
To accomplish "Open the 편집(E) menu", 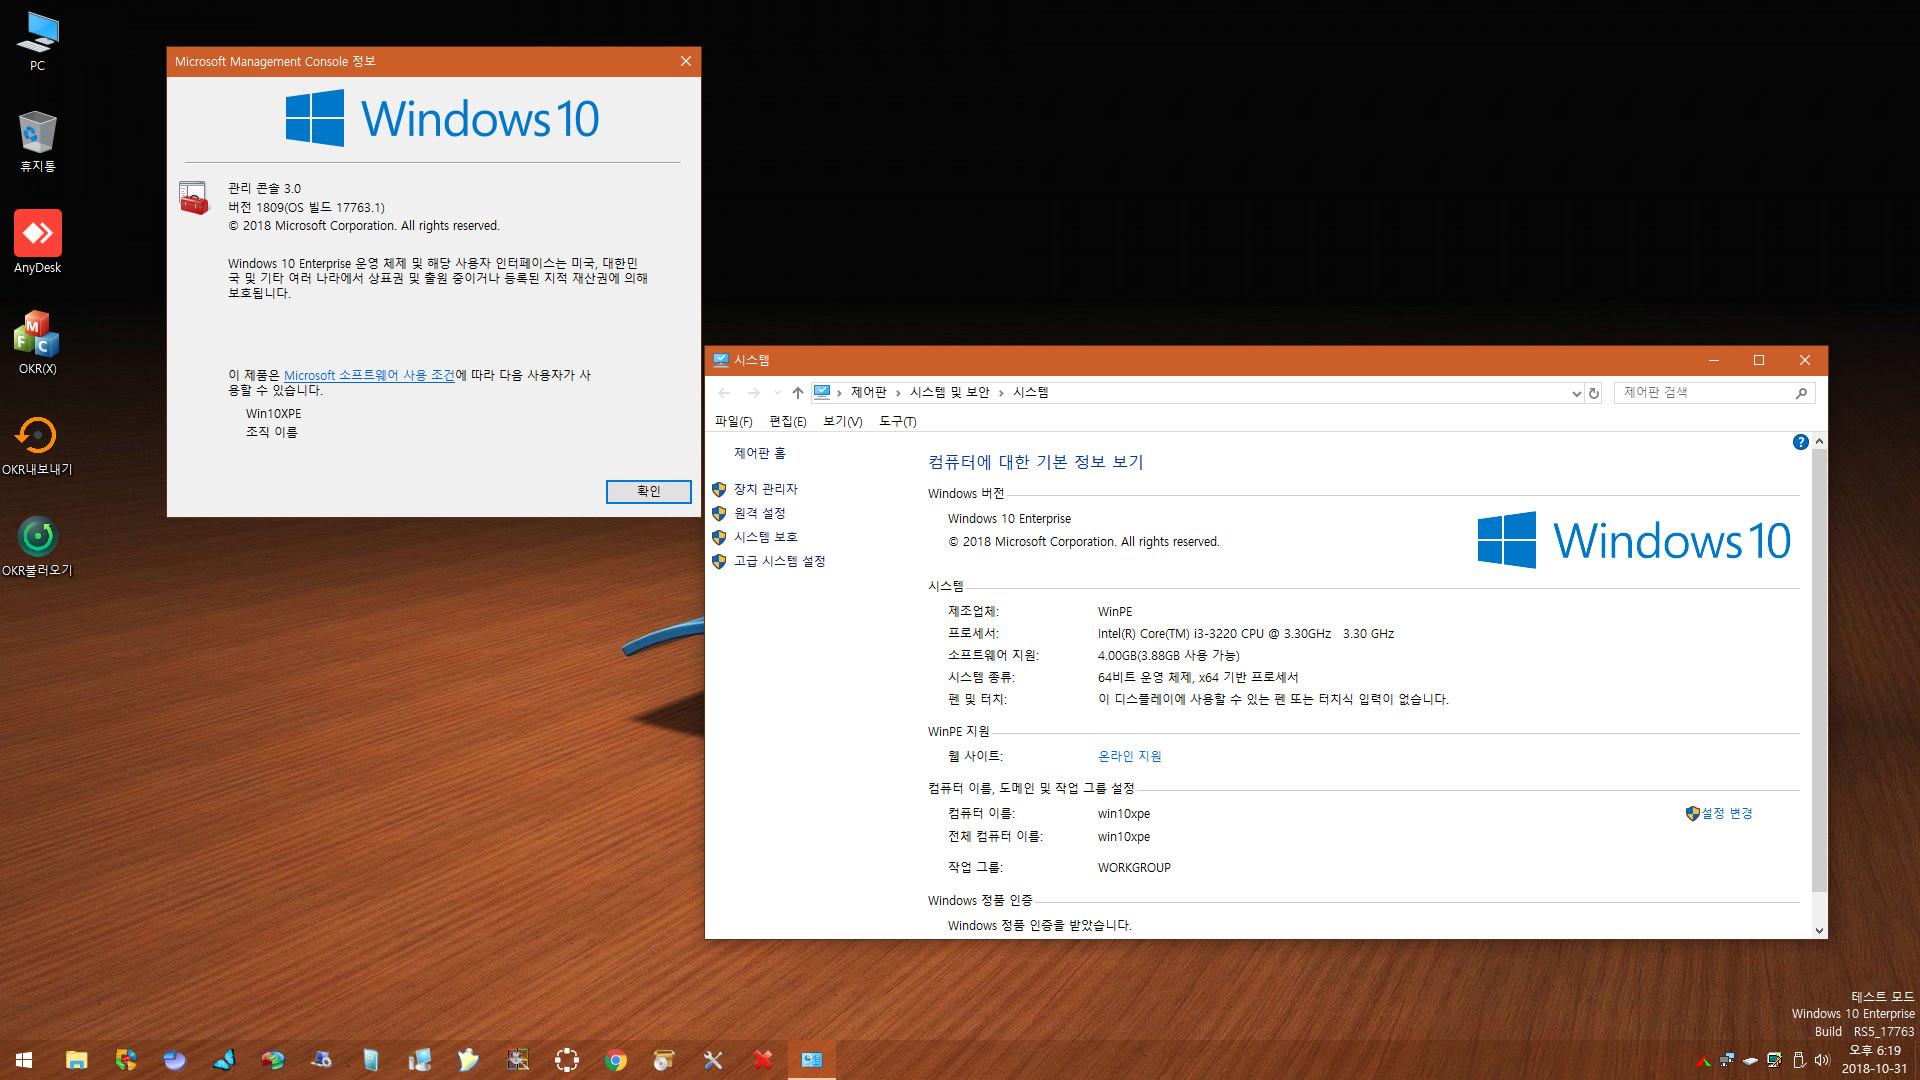I will (x=787, y=421).
